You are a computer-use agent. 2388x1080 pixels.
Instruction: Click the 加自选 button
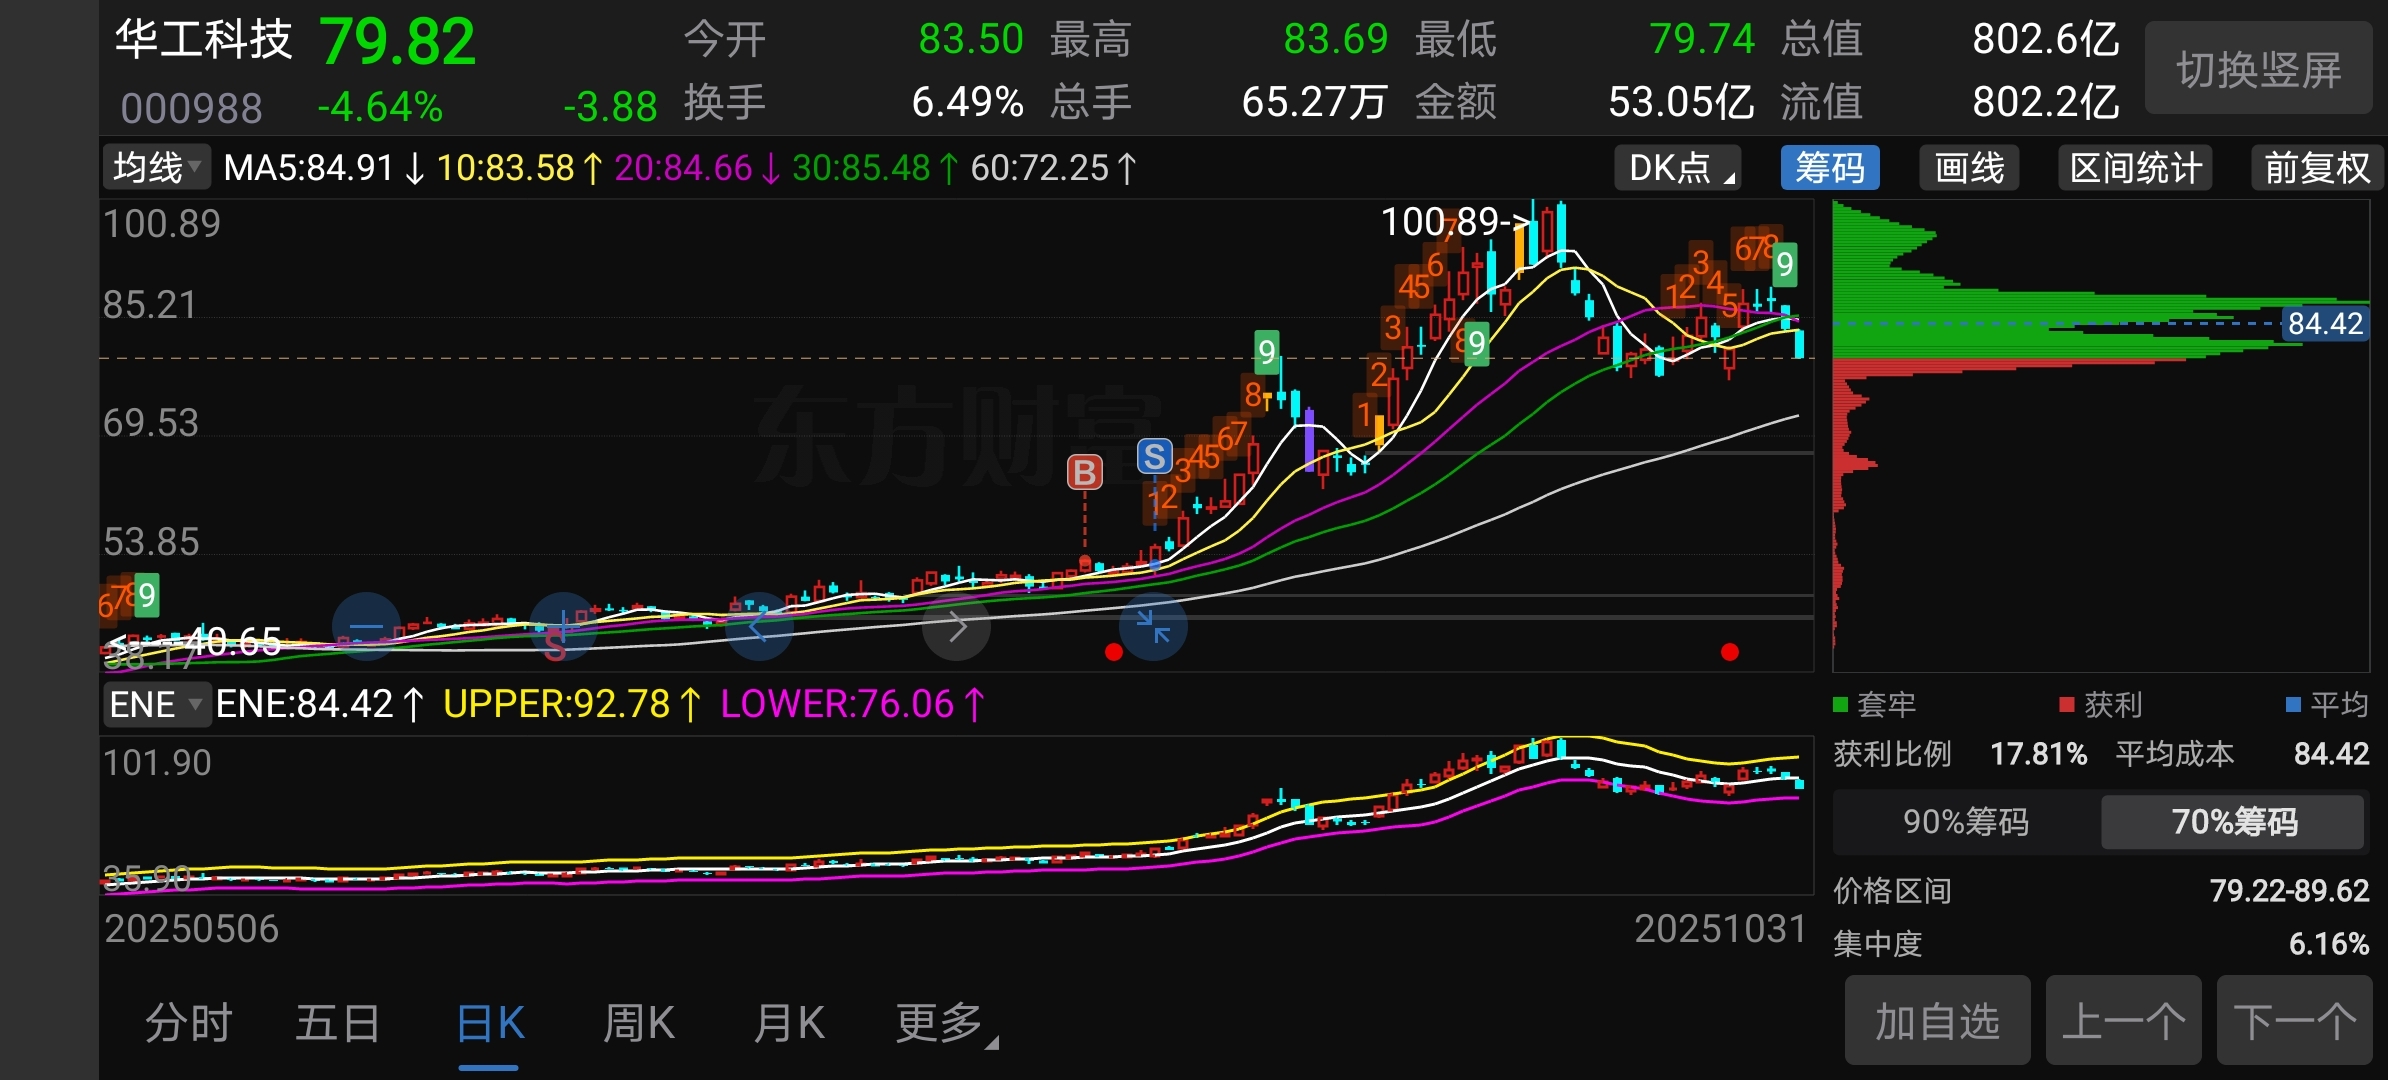tap(1937, 1022)
